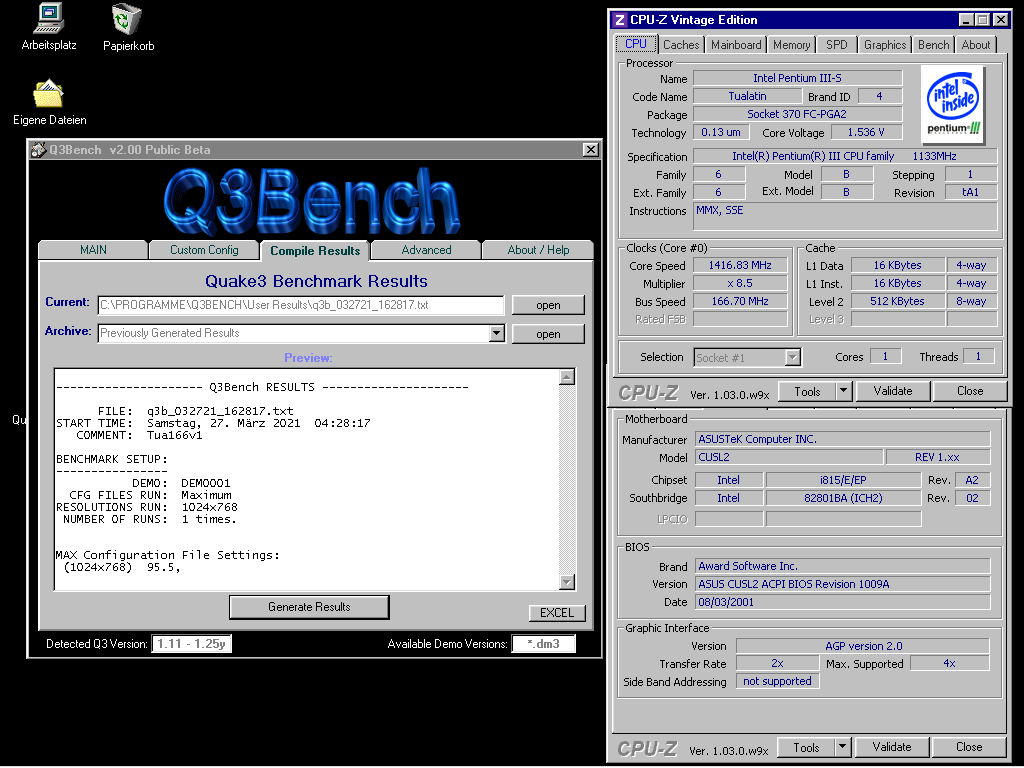
Task: Click the Generate Results button
Action: [309, 607]
